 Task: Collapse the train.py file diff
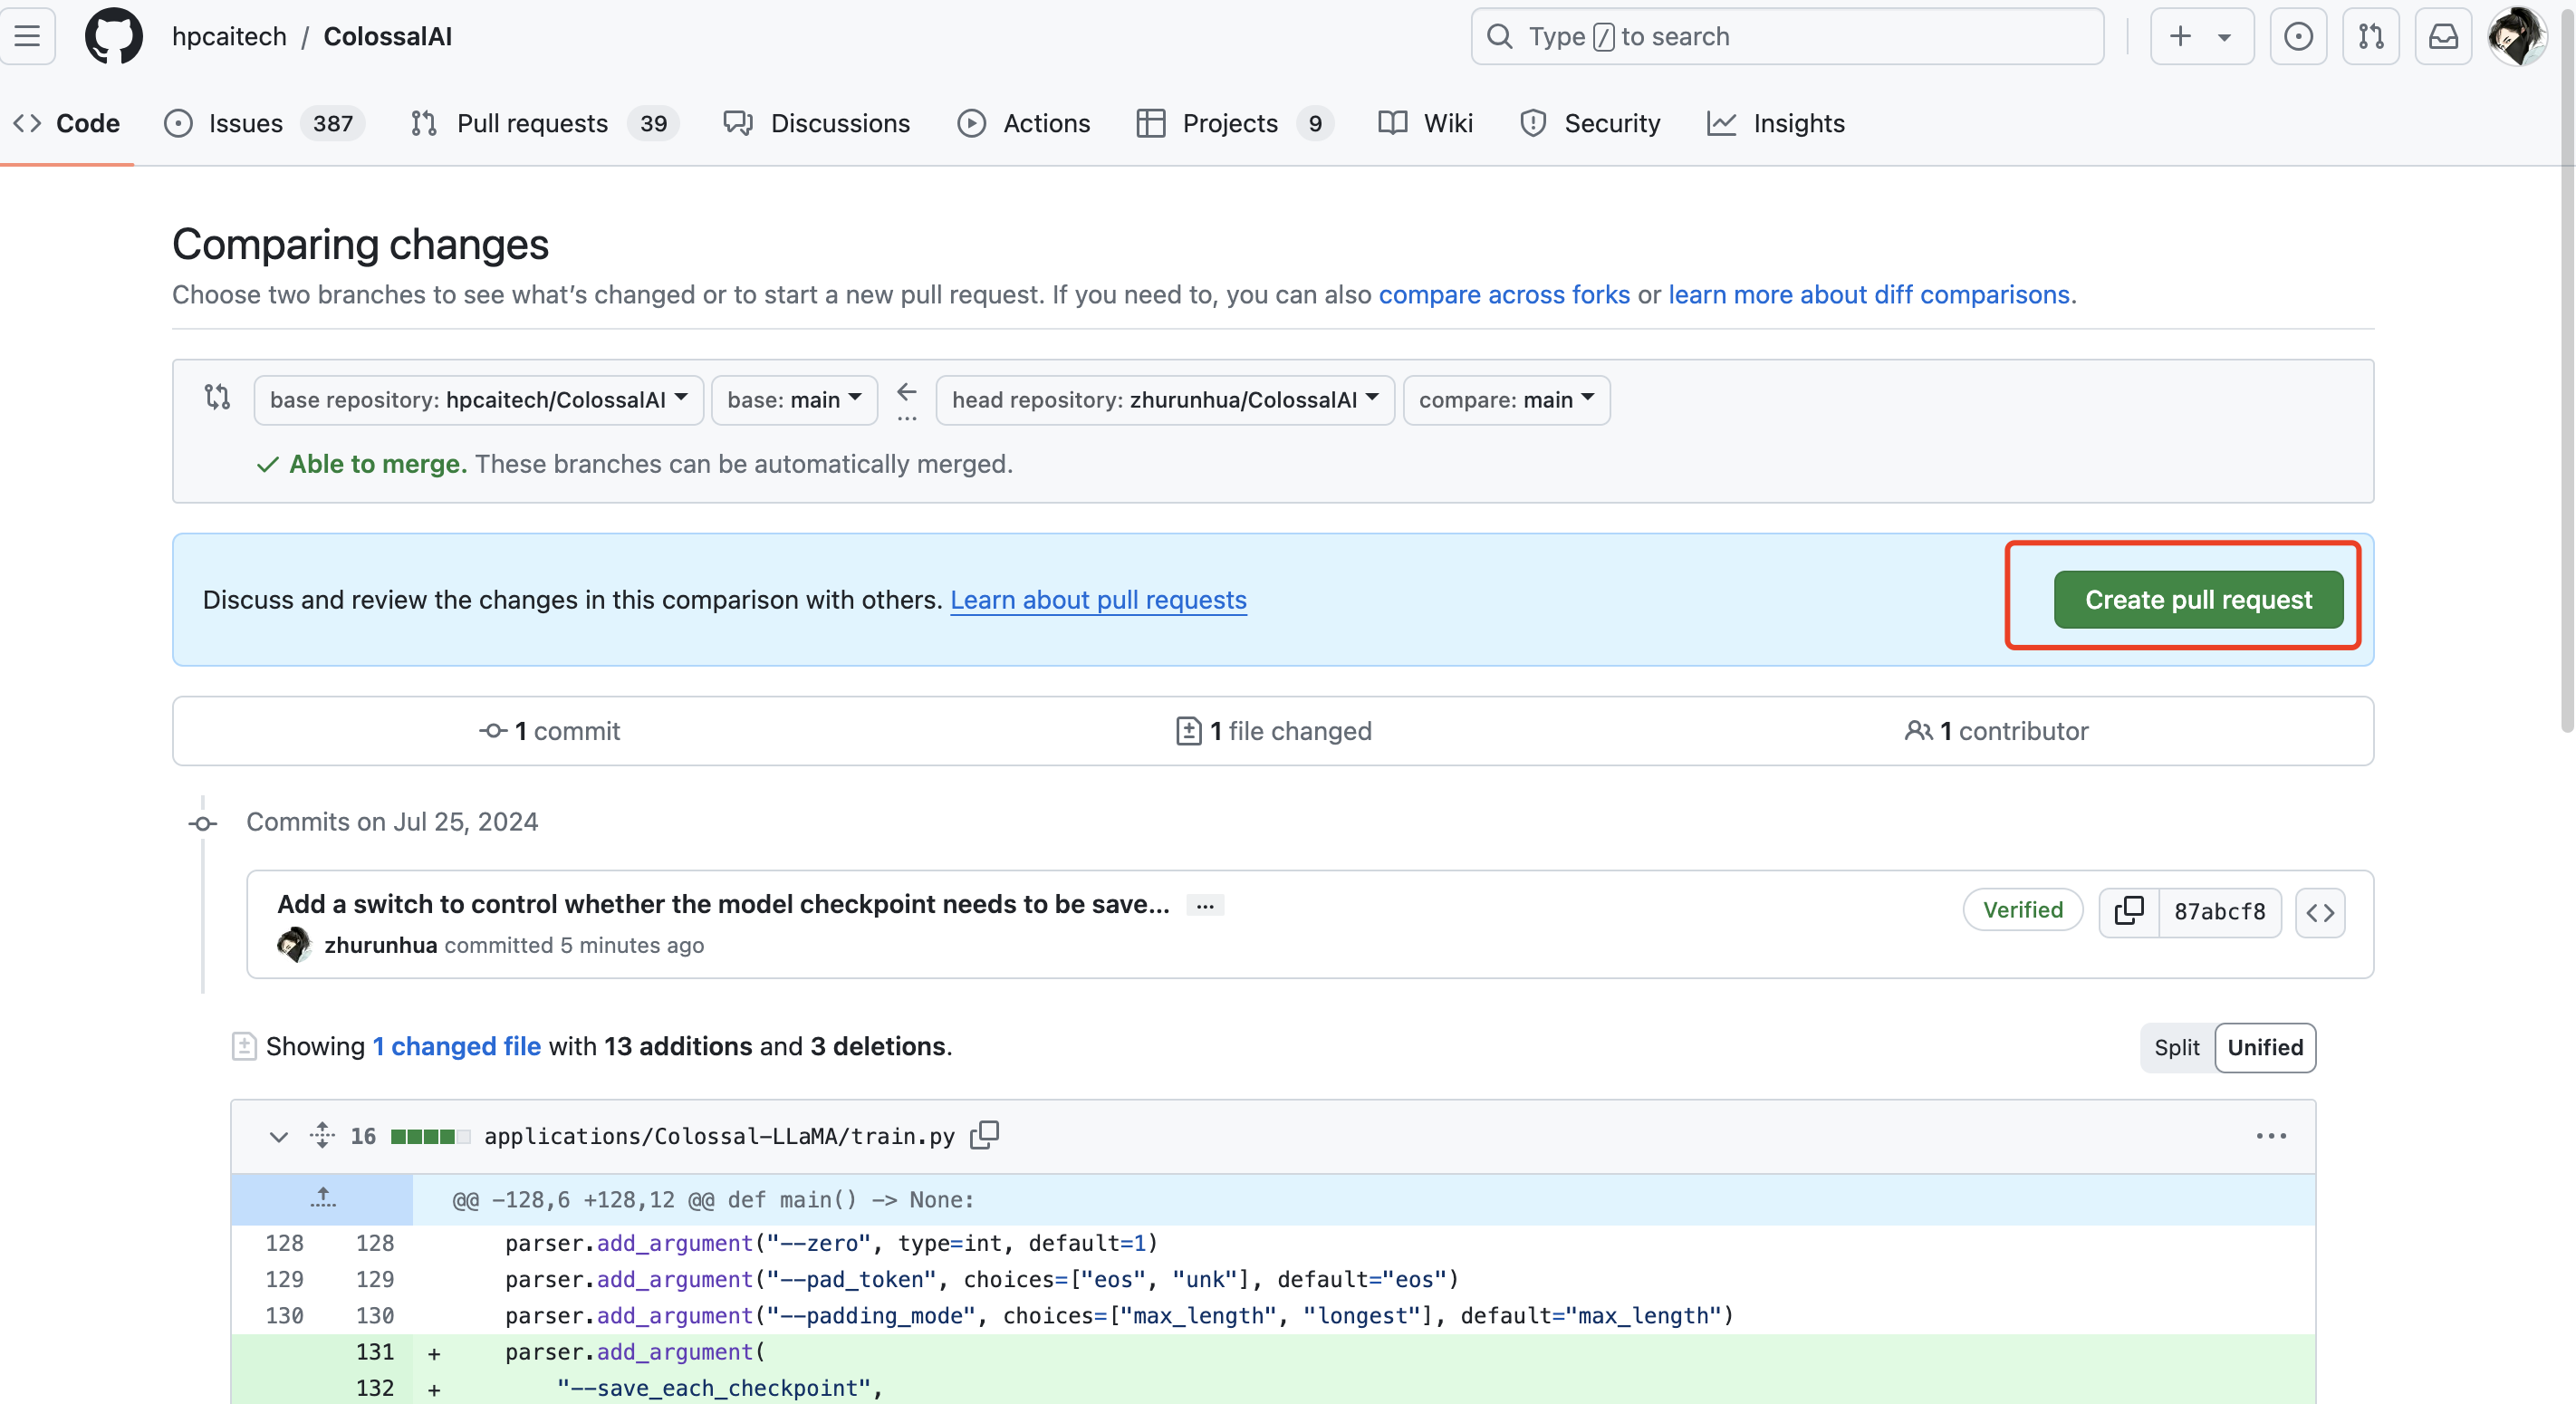(278, 1136)
